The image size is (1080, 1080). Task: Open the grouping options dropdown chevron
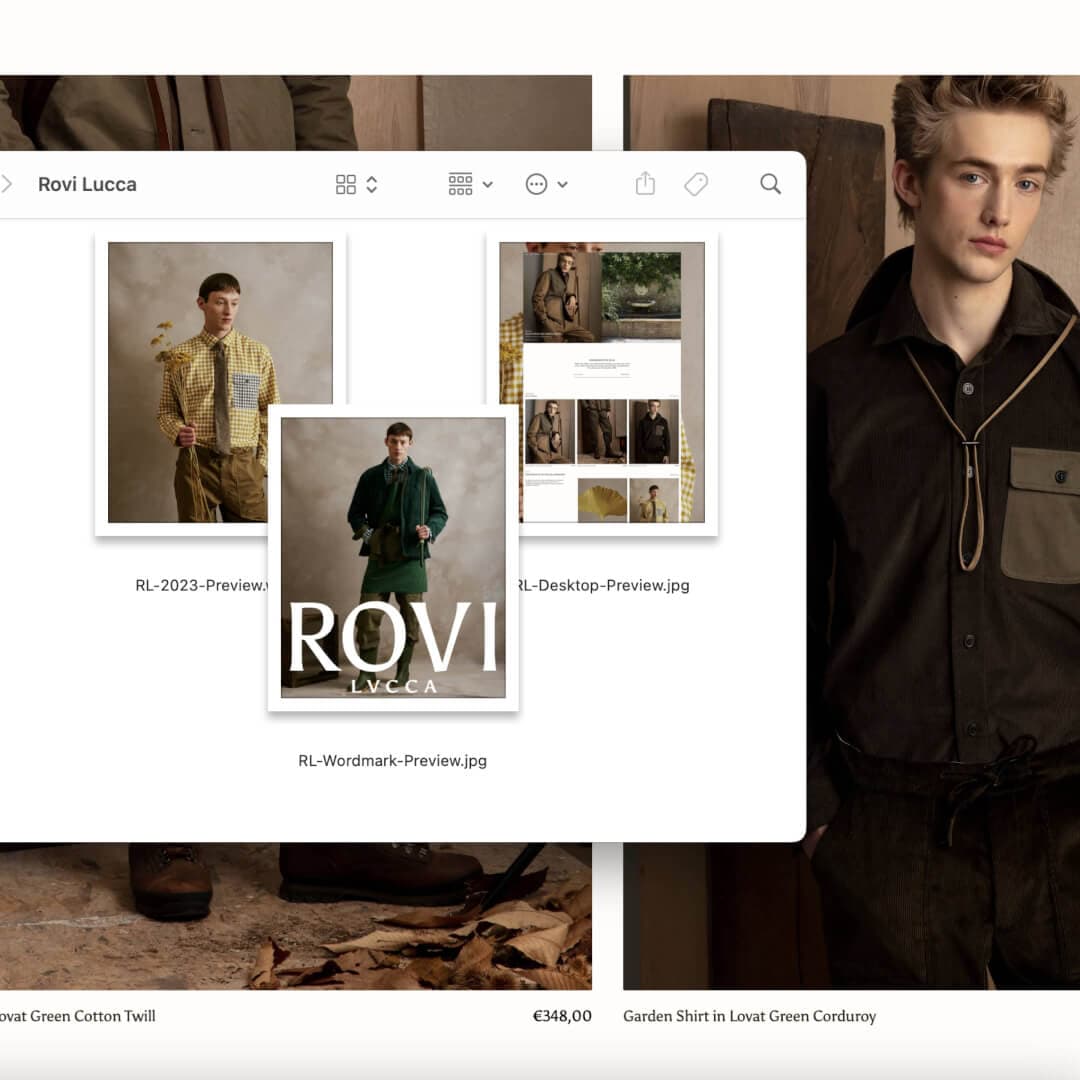coord(487,184)
